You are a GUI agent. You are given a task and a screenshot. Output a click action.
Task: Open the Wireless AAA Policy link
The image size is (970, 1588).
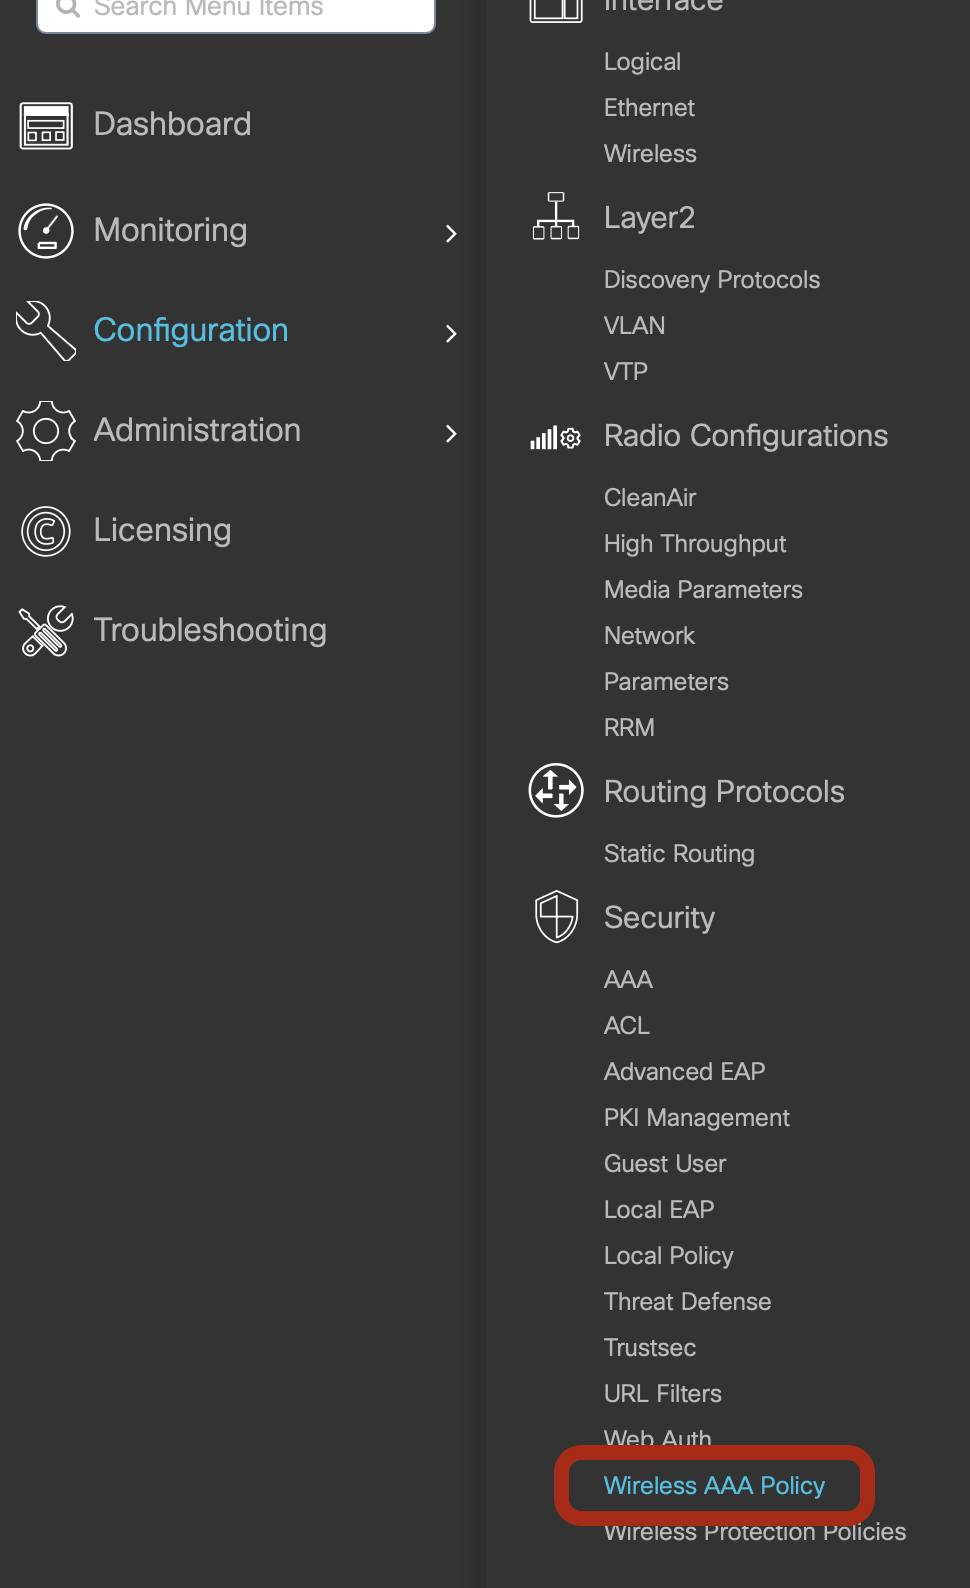point(714,1485)
